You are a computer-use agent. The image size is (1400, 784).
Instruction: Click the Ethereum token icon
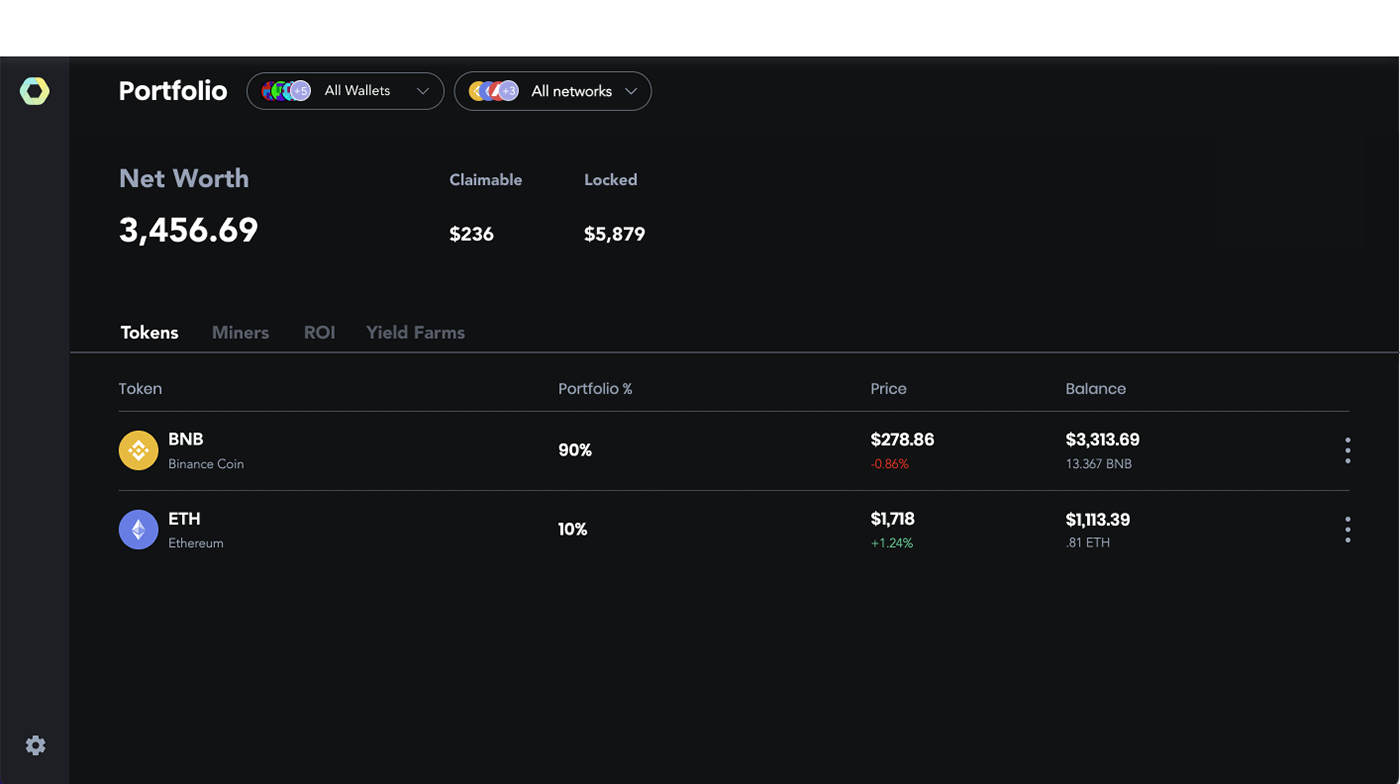tap(138, 530)
